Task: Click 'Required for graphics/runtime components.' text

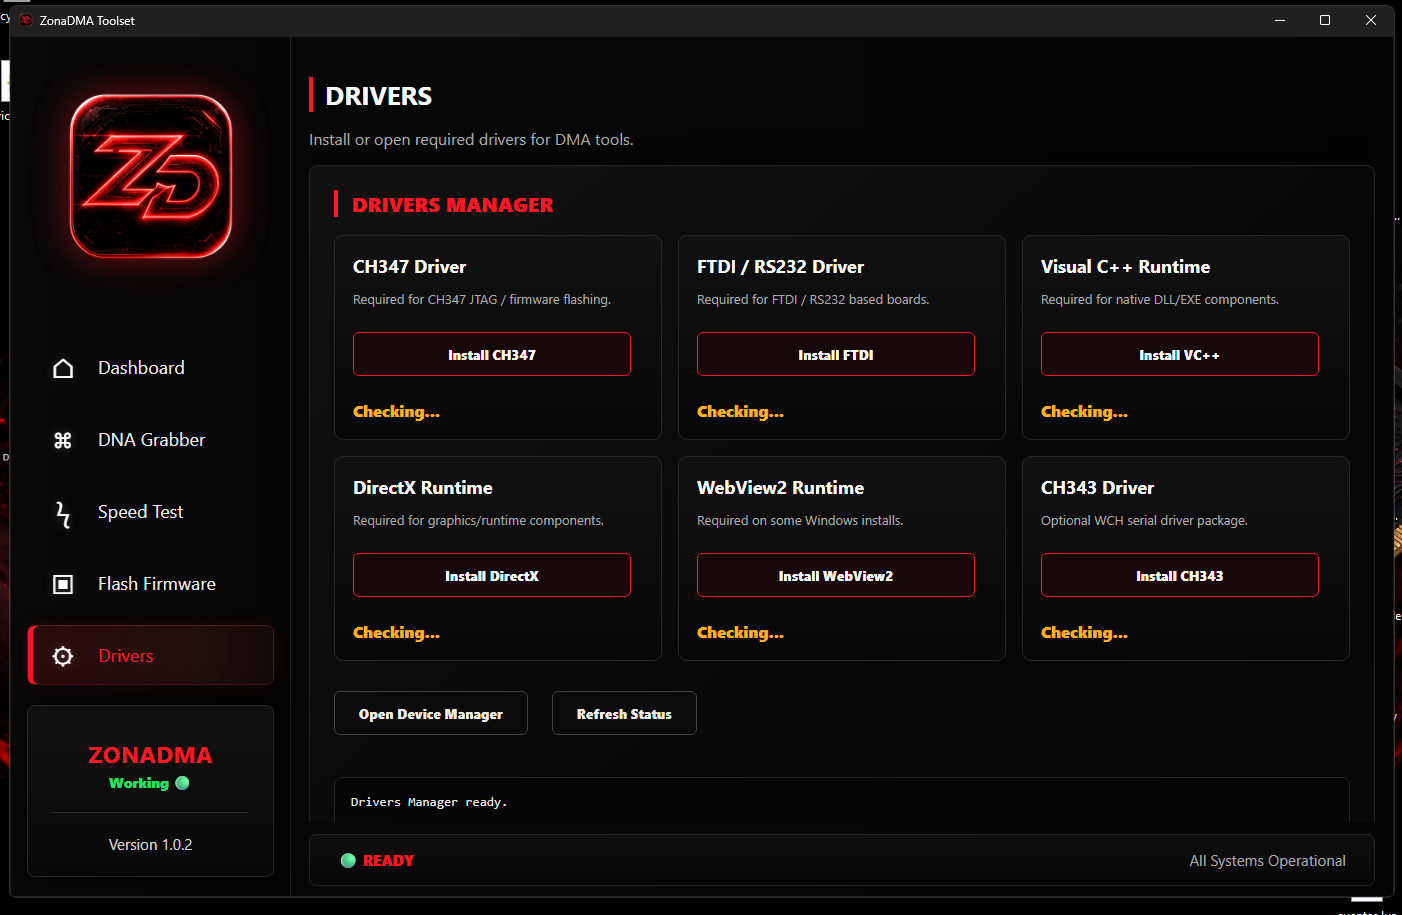Action: click(478, 521)
